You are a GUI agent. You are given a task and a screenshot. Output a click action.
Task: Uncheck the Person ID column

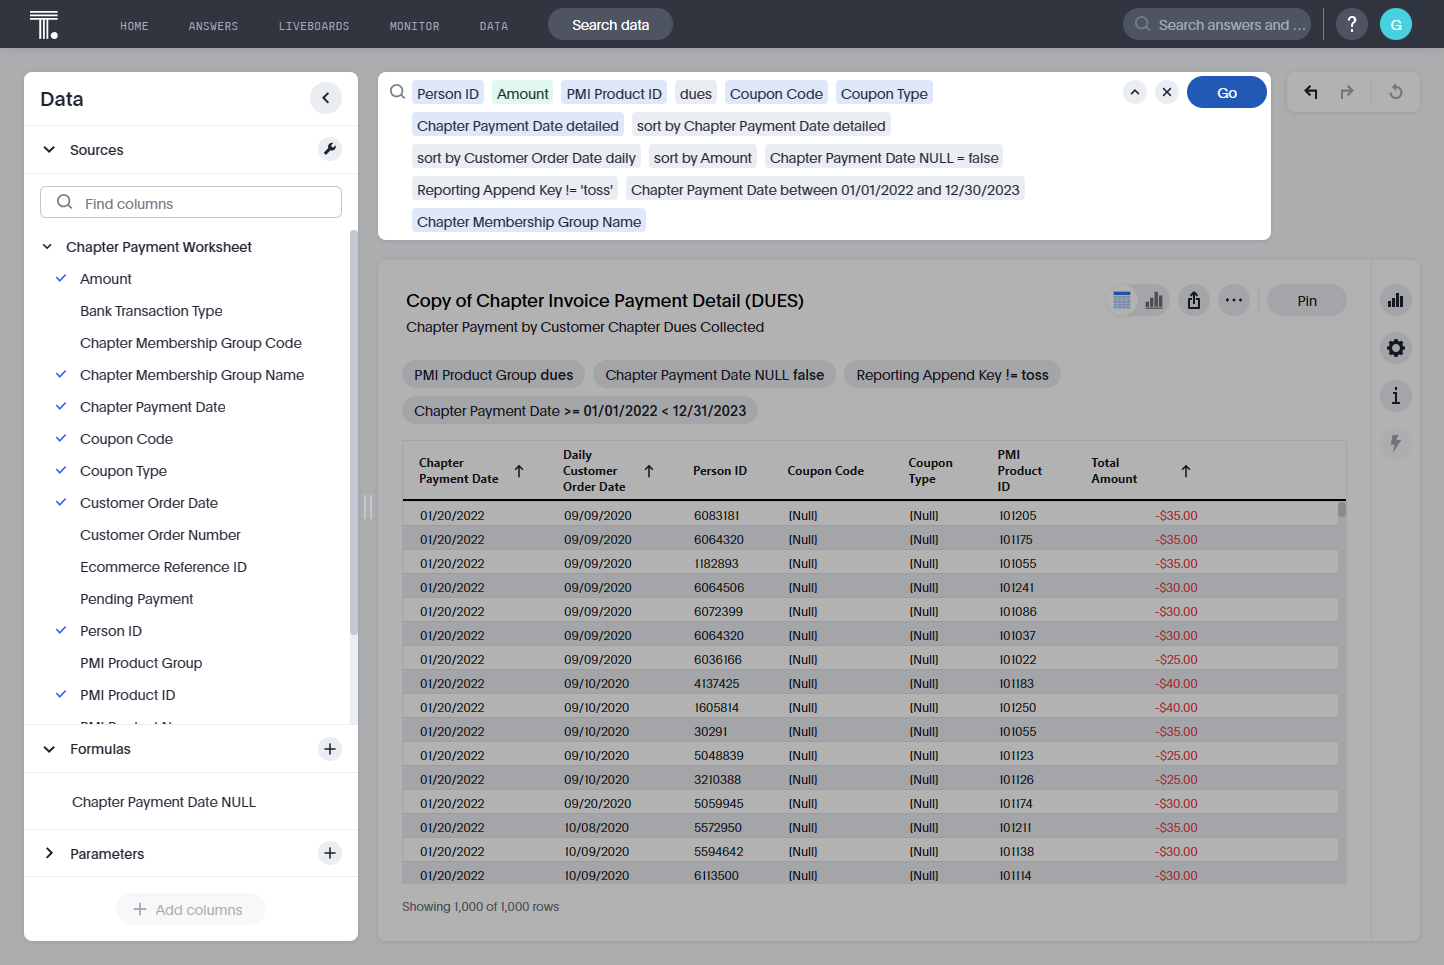click(61, 630)
